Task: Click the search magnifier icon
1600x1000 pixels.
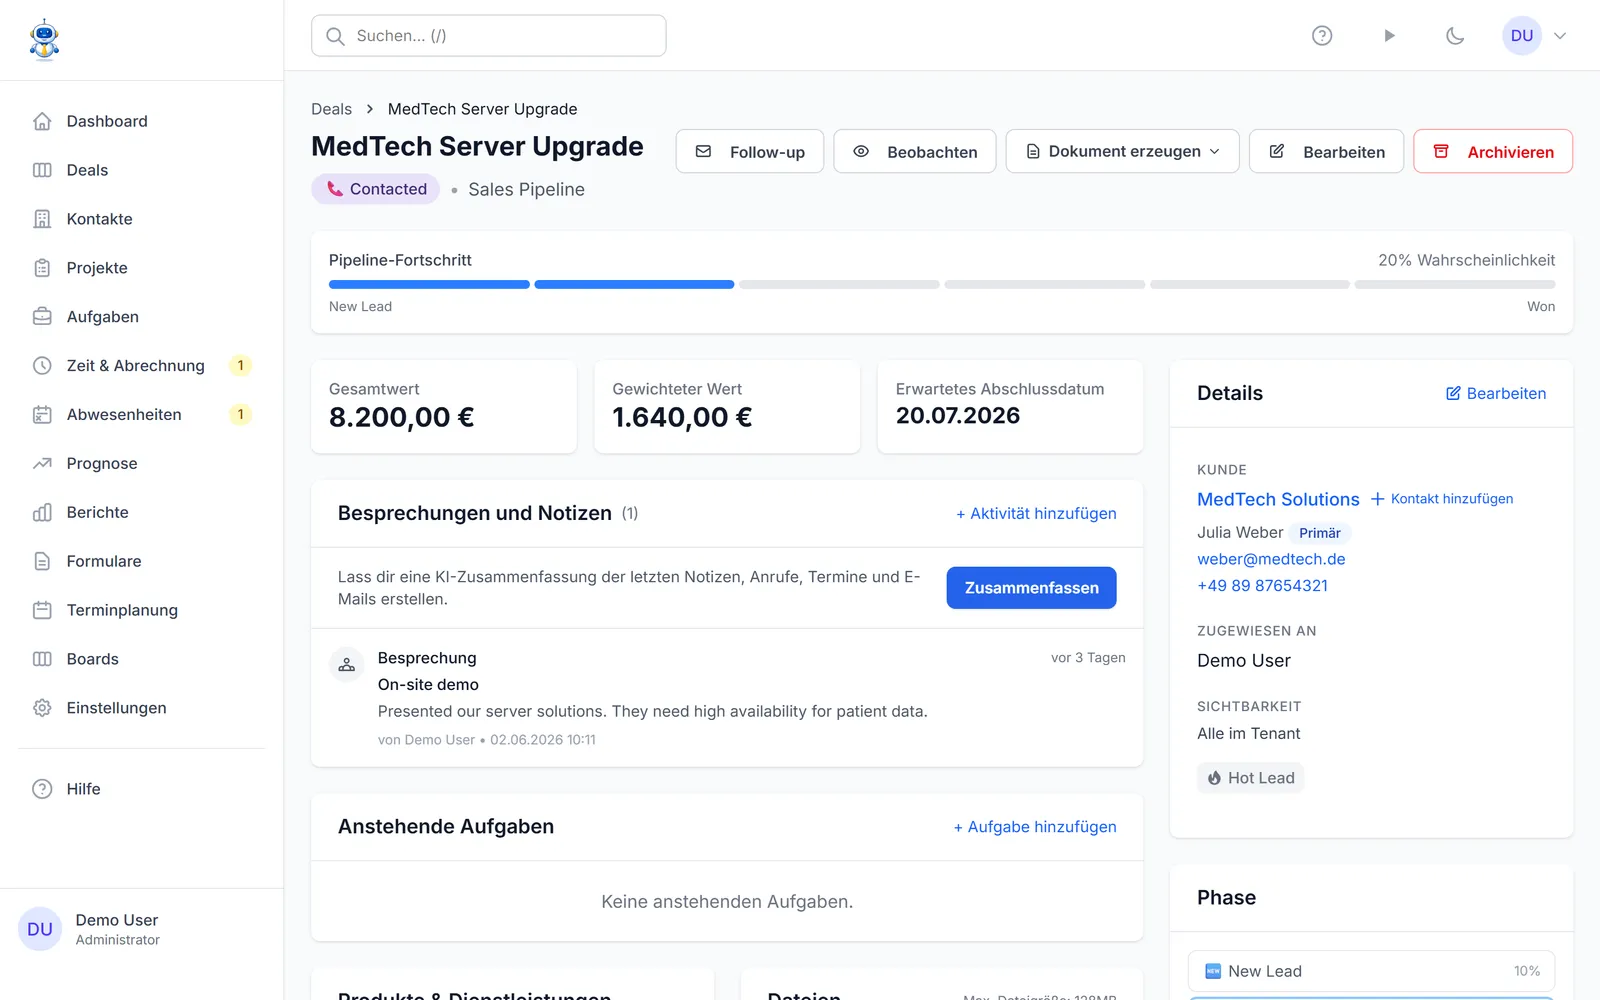Action: coord(335,36)
